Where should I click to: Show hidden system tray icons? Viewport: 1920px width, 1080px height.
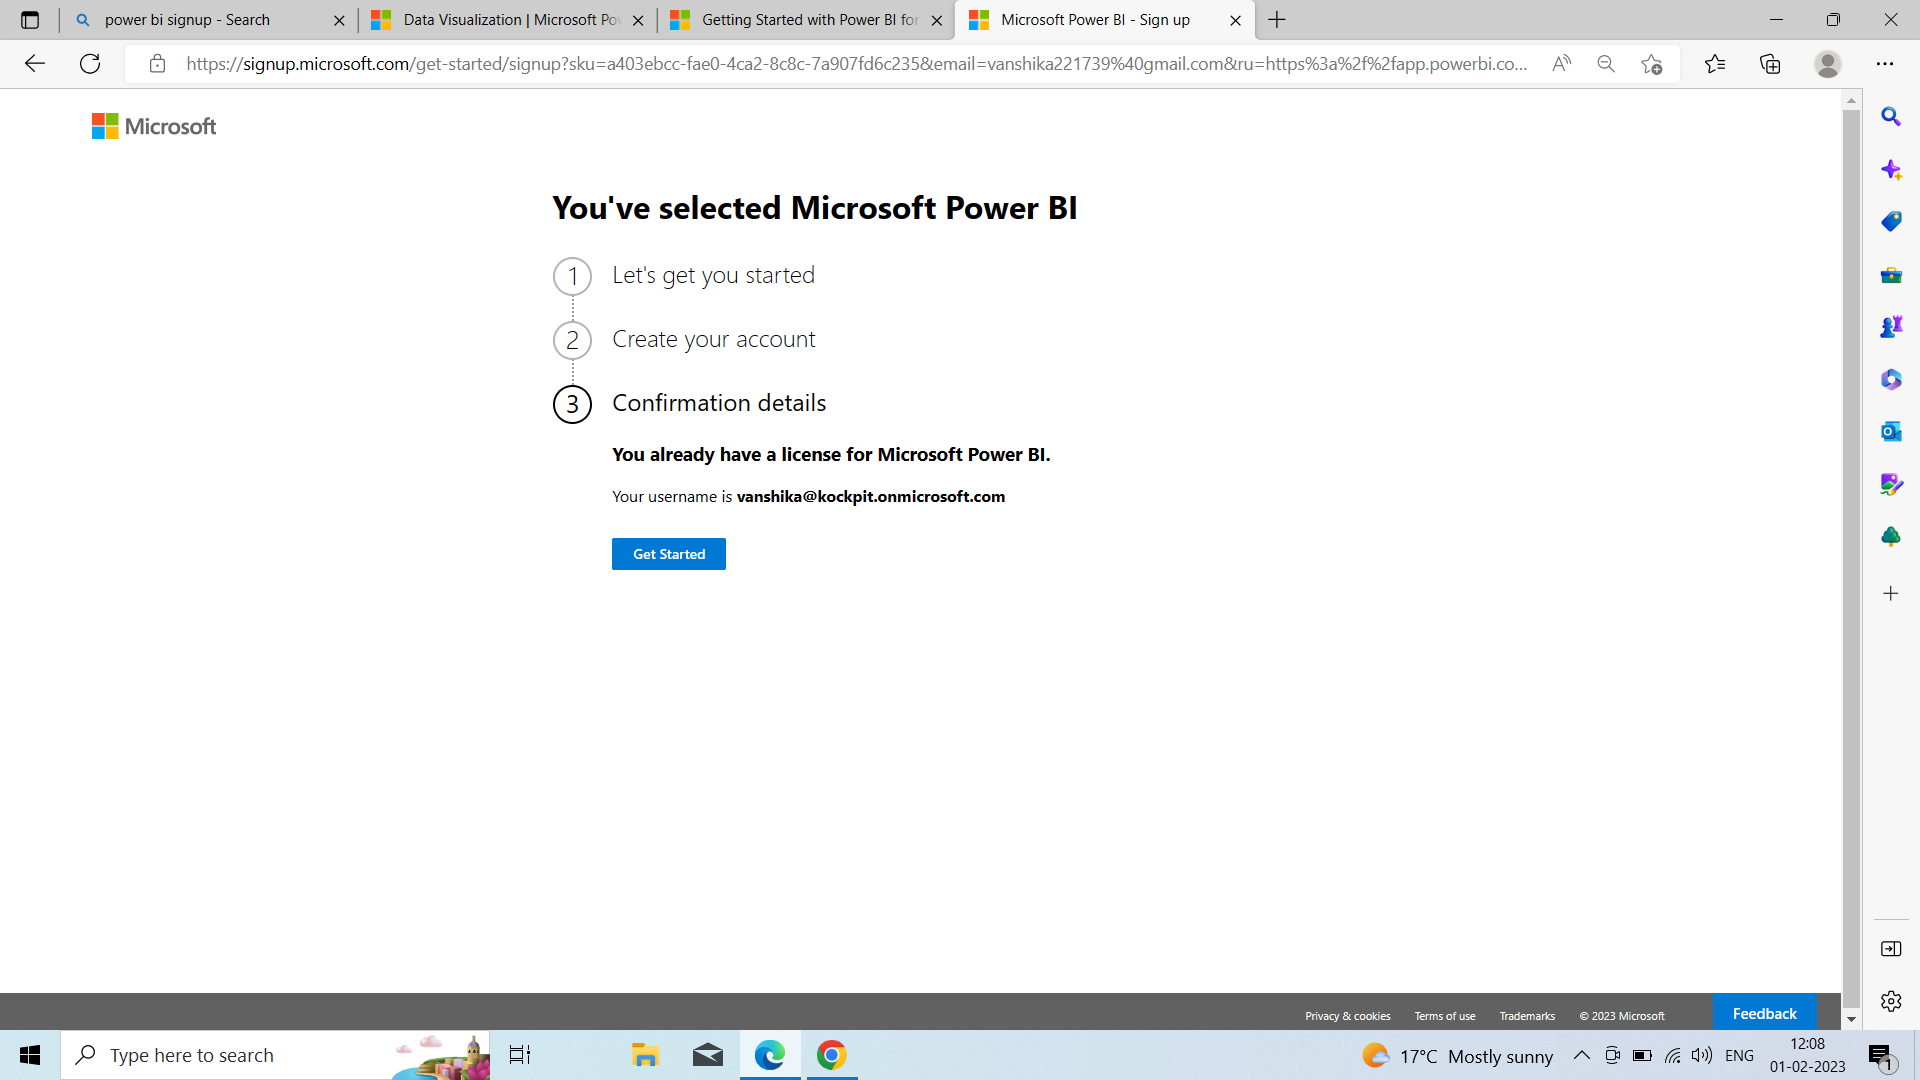(x=1582, y=1055)
